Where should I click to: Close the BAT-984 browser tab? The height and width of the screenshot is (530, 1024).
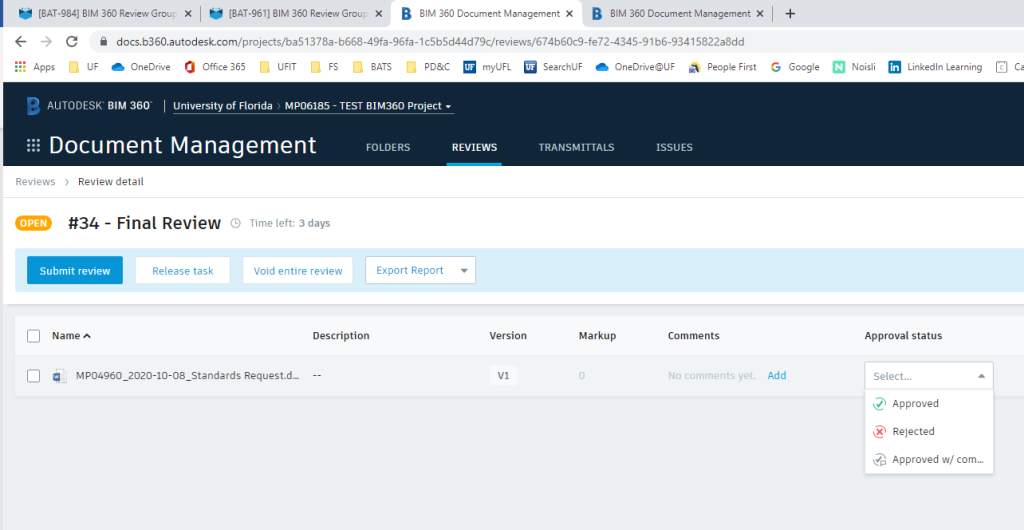pyautogui.click(x=188, y=14)
